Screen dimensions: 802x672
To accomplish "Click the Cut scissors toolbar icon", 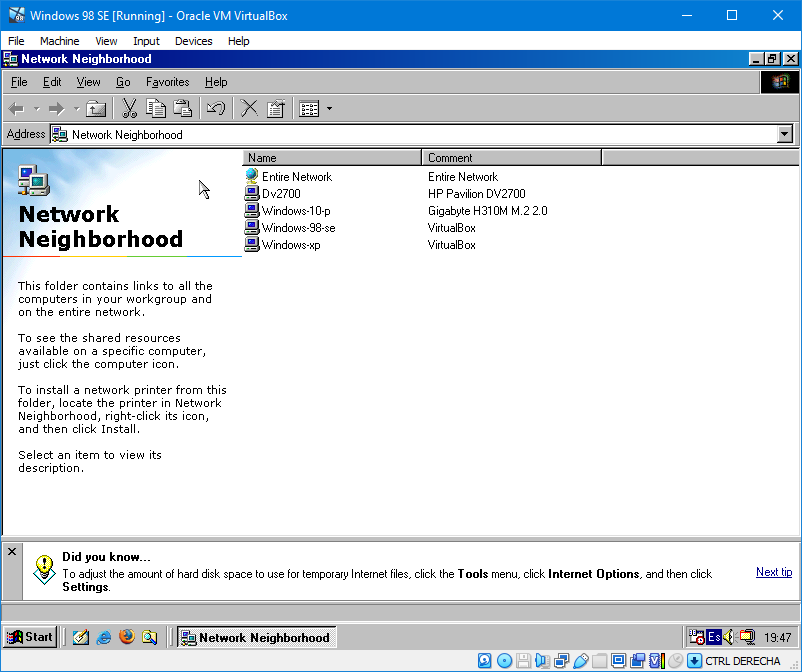I will pyautogui.click(x=129, y=108).
